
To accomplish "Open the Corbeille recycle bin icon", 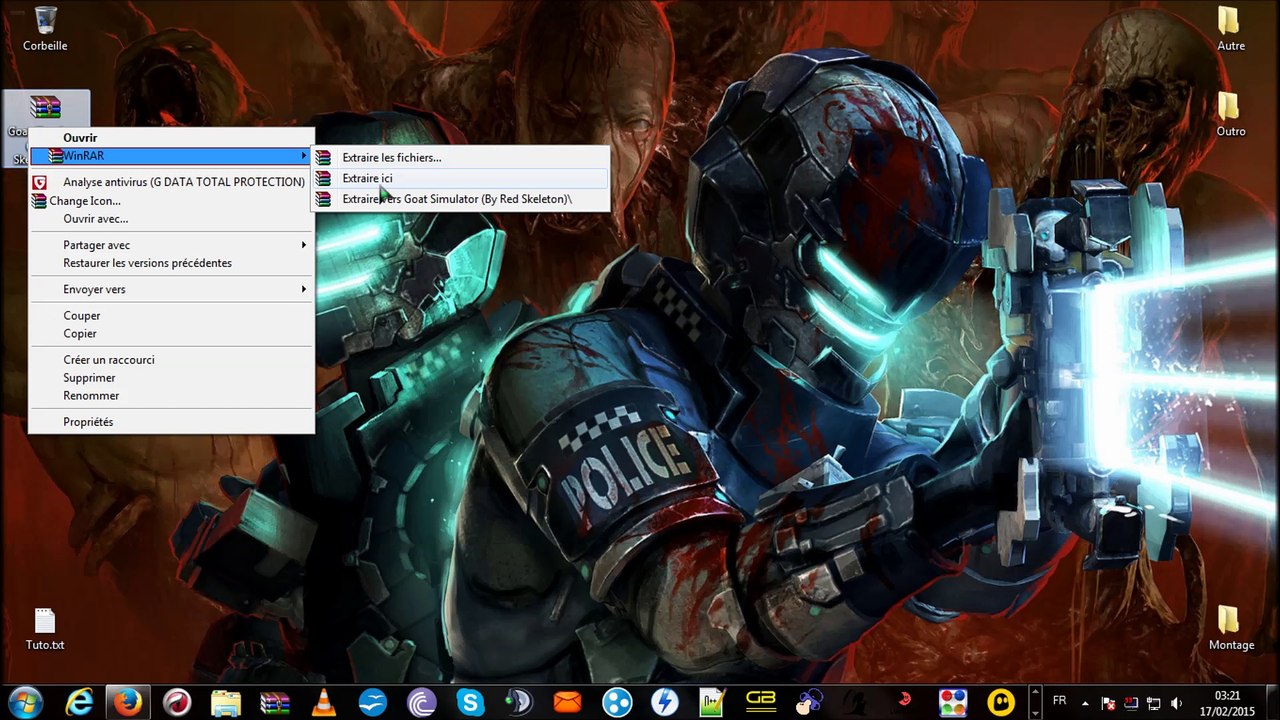I will pos(45,28).
